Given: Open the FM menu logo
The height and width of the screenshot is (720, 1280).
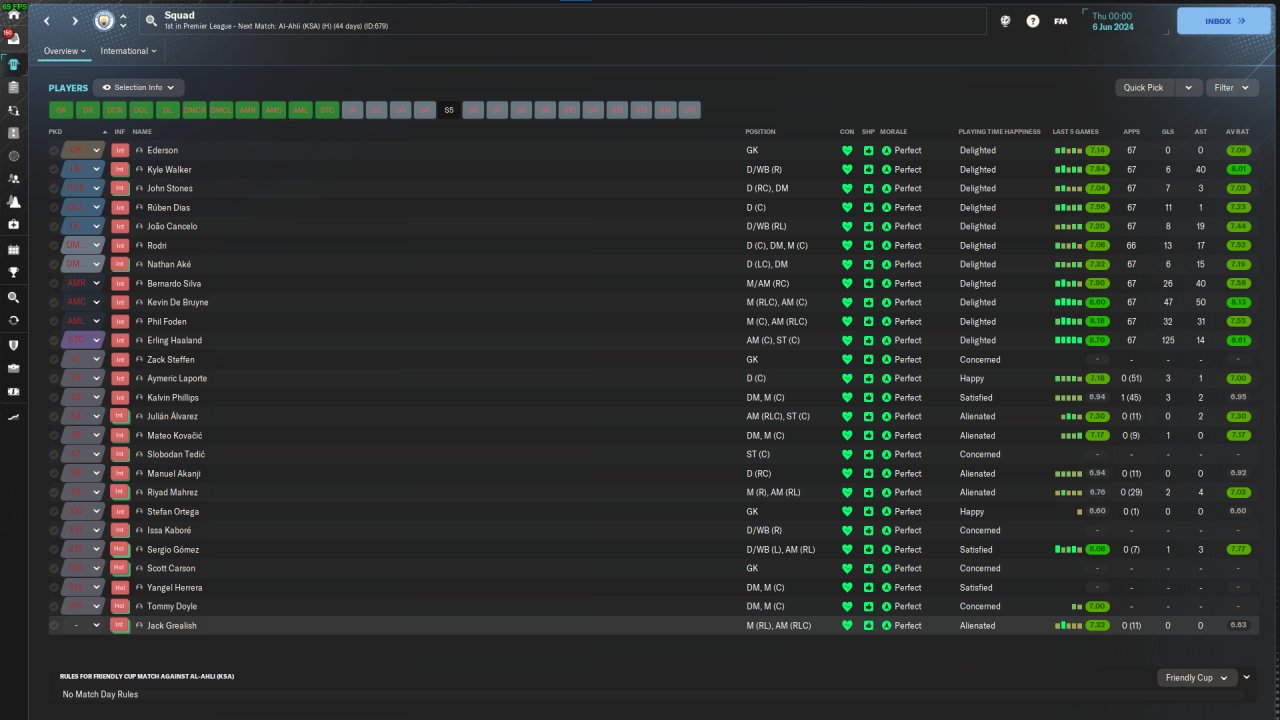Looking at the screenshot, I should tap(1060, 20).
